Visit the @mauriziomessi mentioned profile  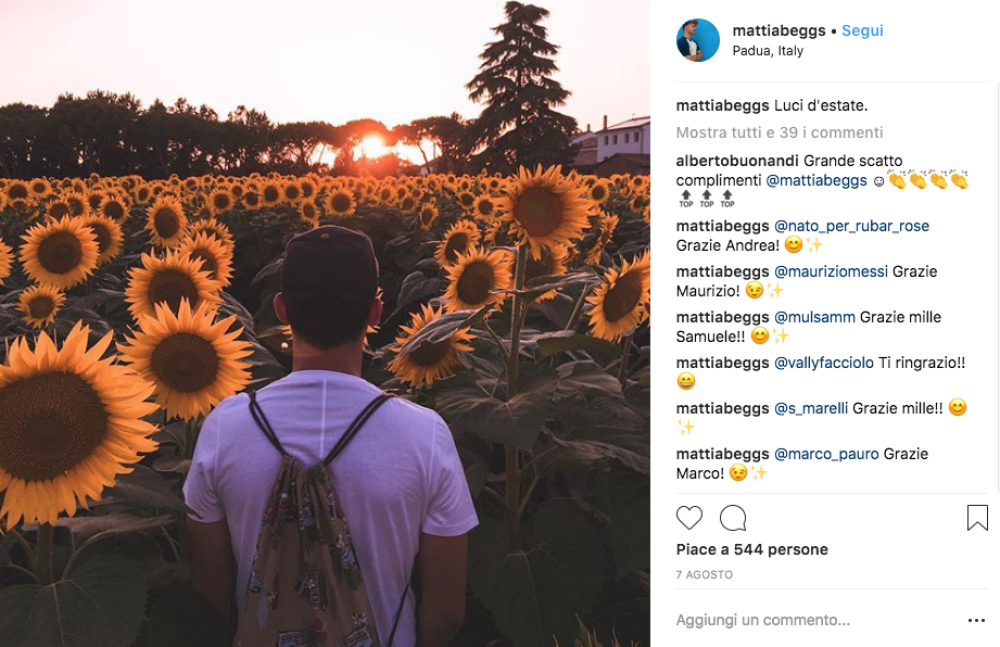831,271
